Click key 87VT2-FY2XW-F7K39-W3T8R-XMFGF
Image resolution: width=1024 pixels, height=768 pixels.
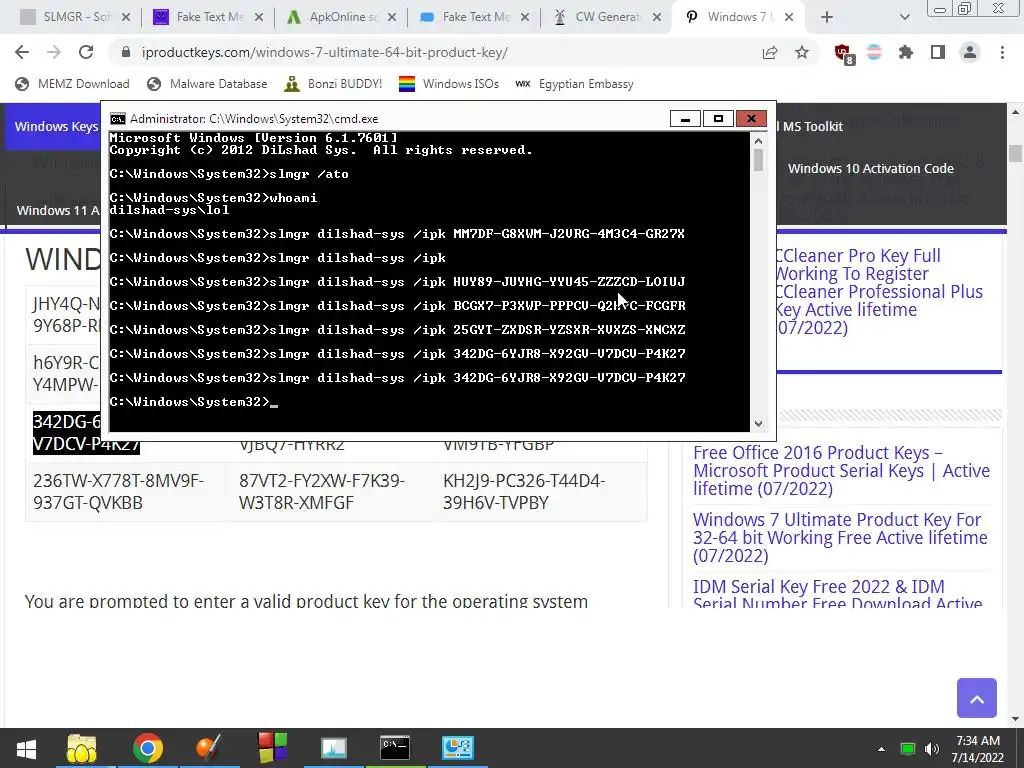coord(322,492)
